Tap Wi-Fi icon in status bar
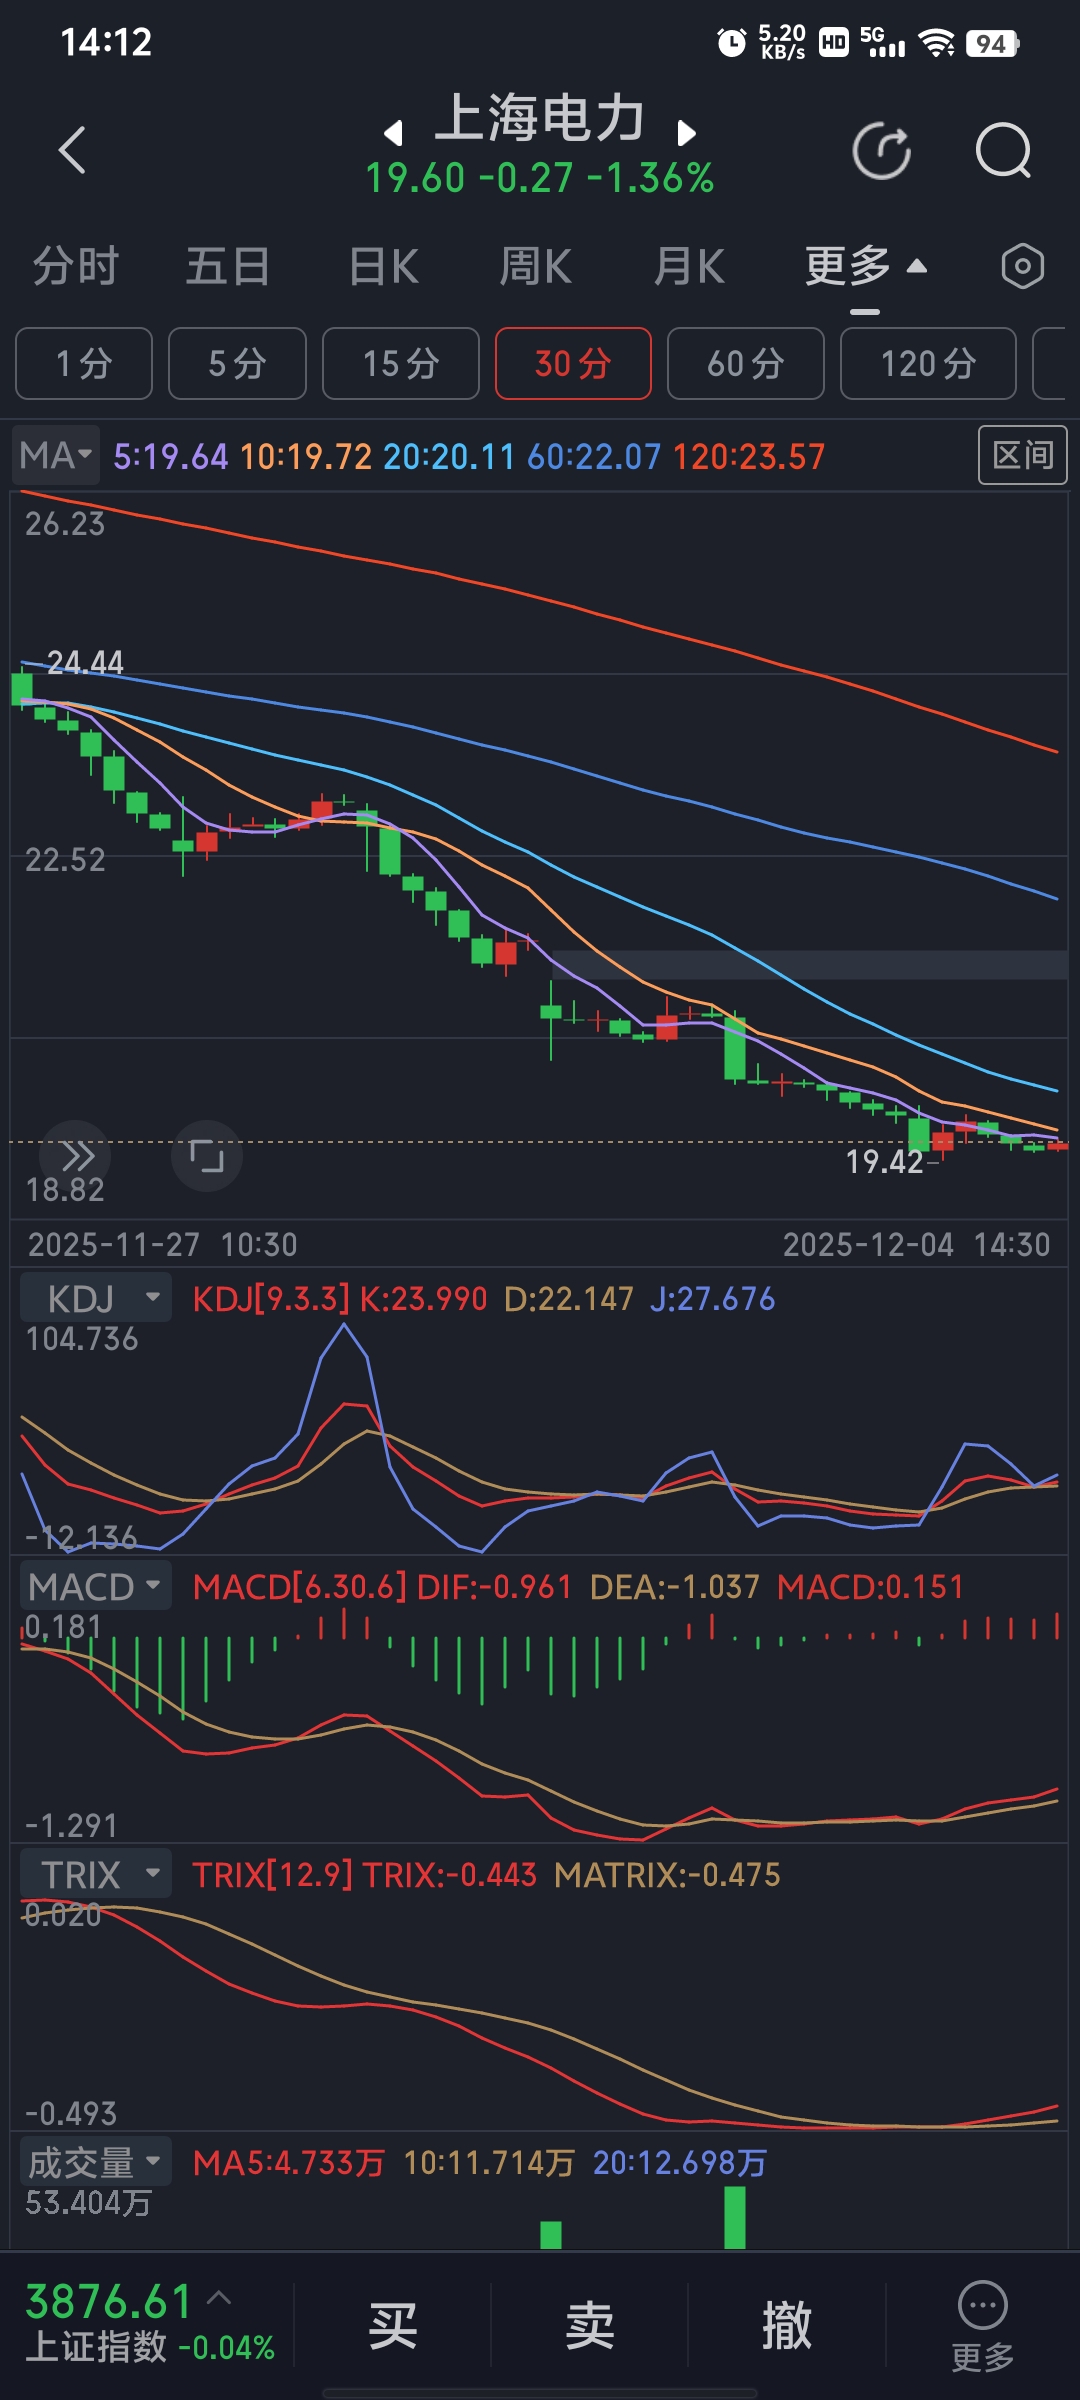This screenshot has width=1080, height=2400. (x=937, y=42)
